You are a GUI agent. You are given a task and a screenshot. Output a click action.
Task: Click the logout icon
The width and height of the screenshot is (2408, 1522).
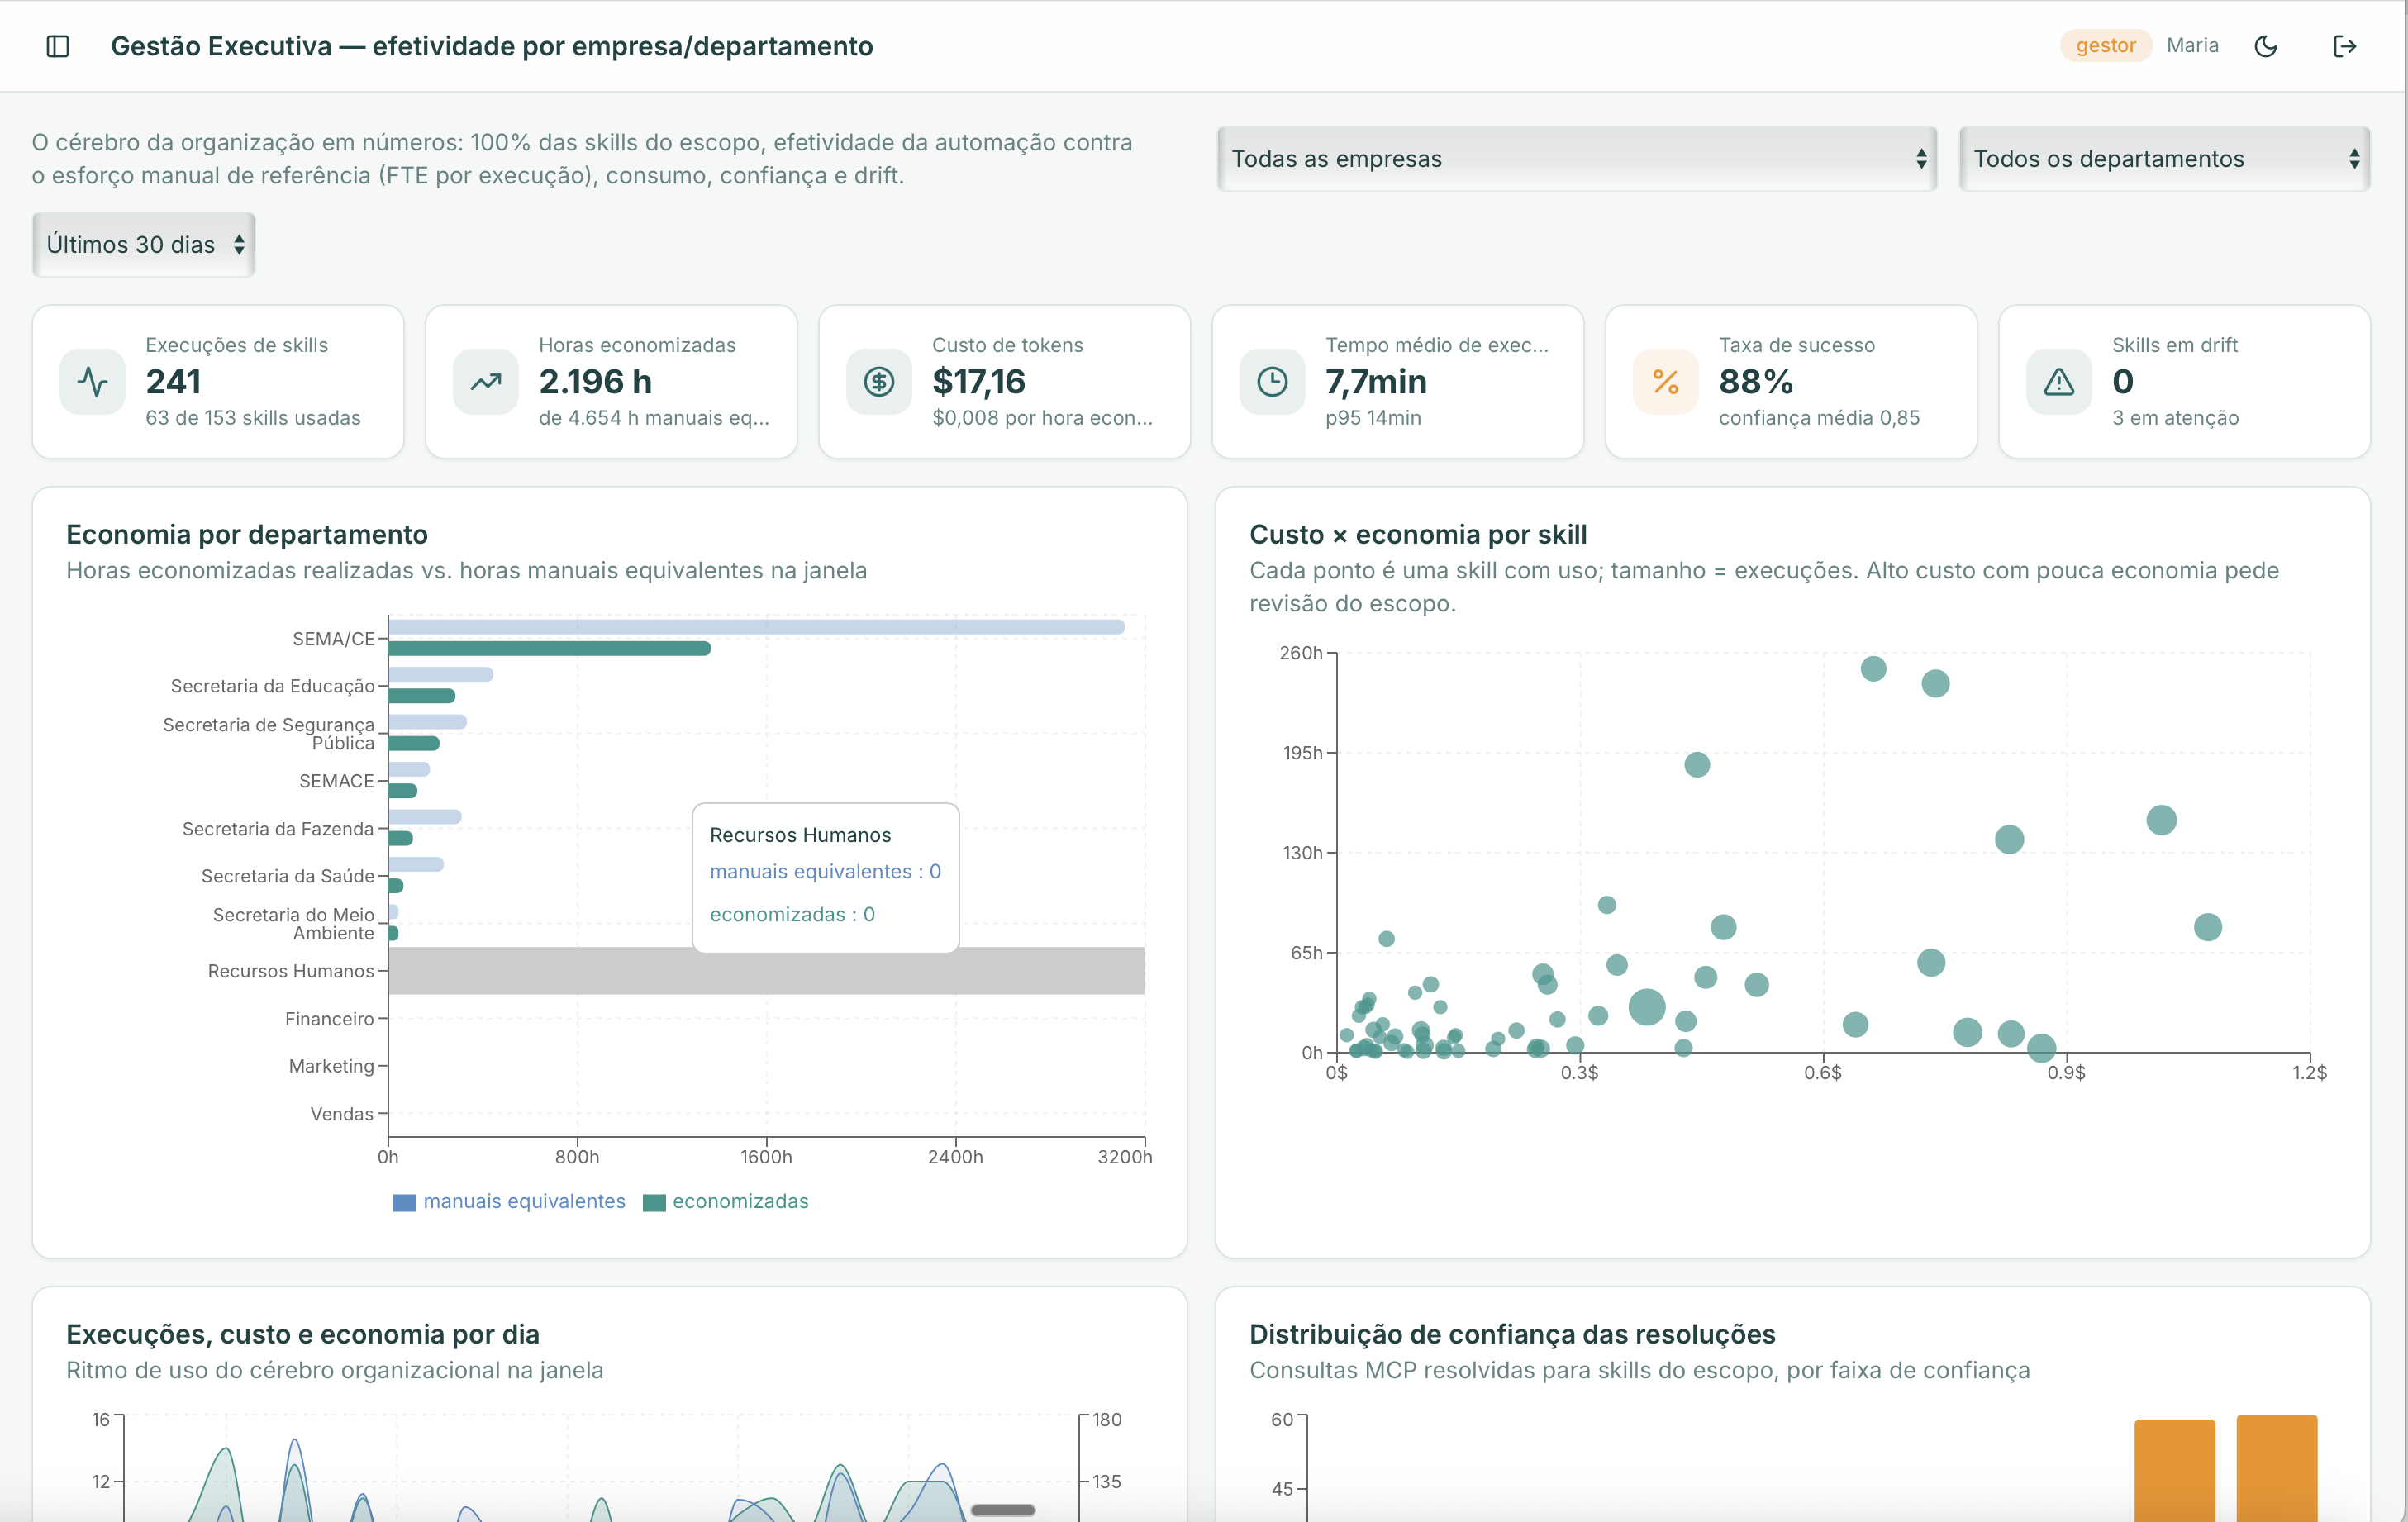point(2344,46)
